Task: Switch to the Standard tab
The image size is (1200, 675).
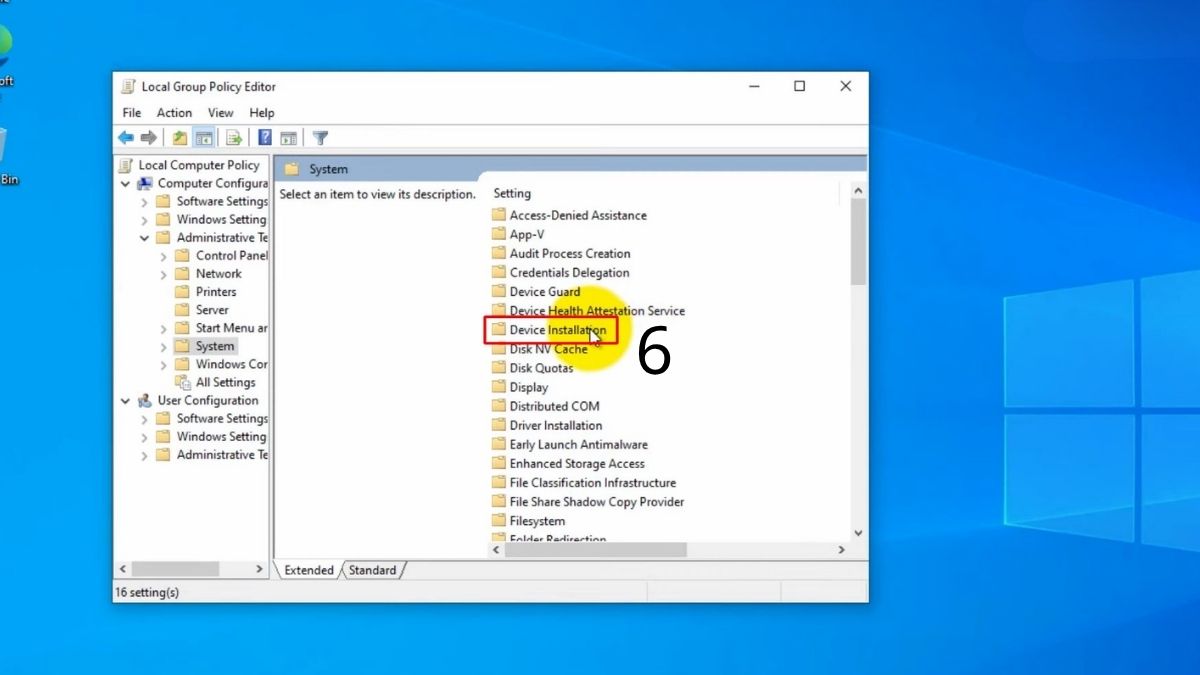Action: pyautogui.click(x=372, y=570)
